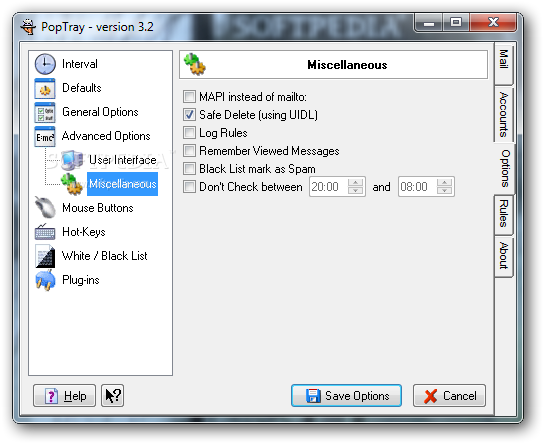544x444 pixels.
Task: Select the Options tab
Action: point(505,168)
